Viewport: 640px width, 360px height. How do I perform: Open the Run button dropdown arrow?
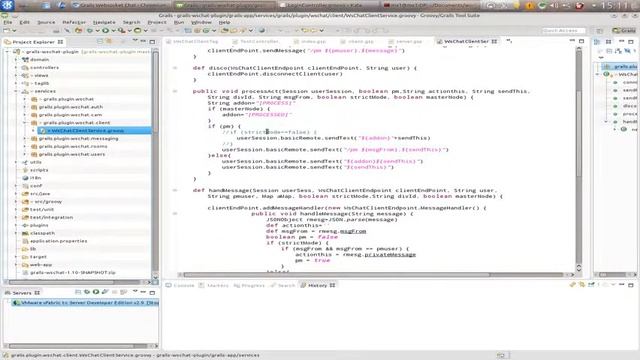(x=113, y=31)
